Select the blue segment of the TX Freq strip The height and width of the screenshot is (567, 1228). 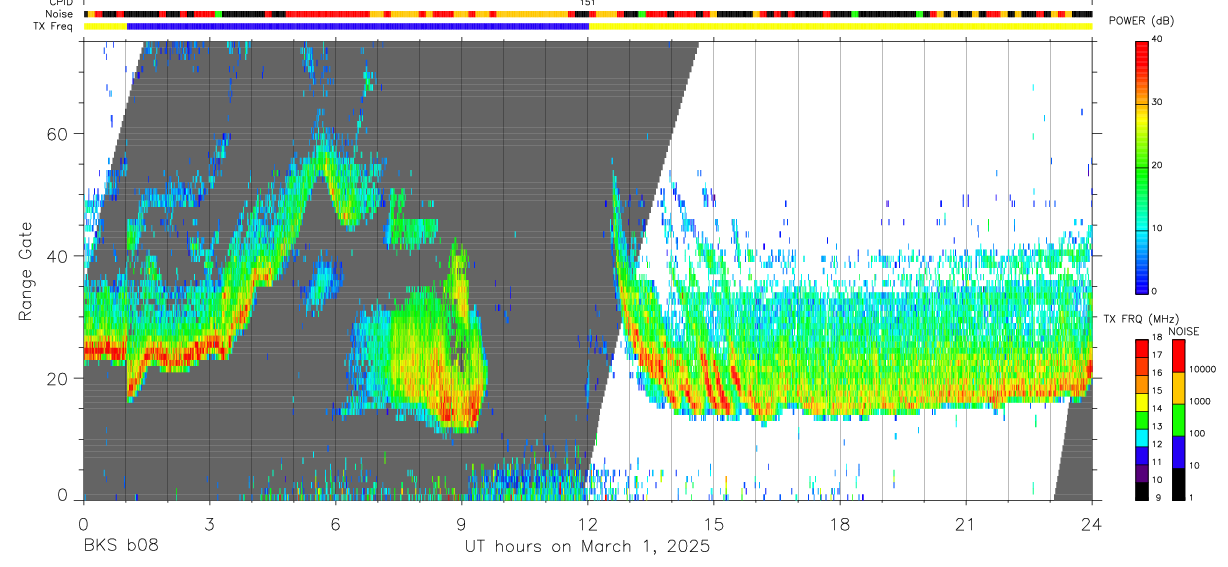coord(358,26)
